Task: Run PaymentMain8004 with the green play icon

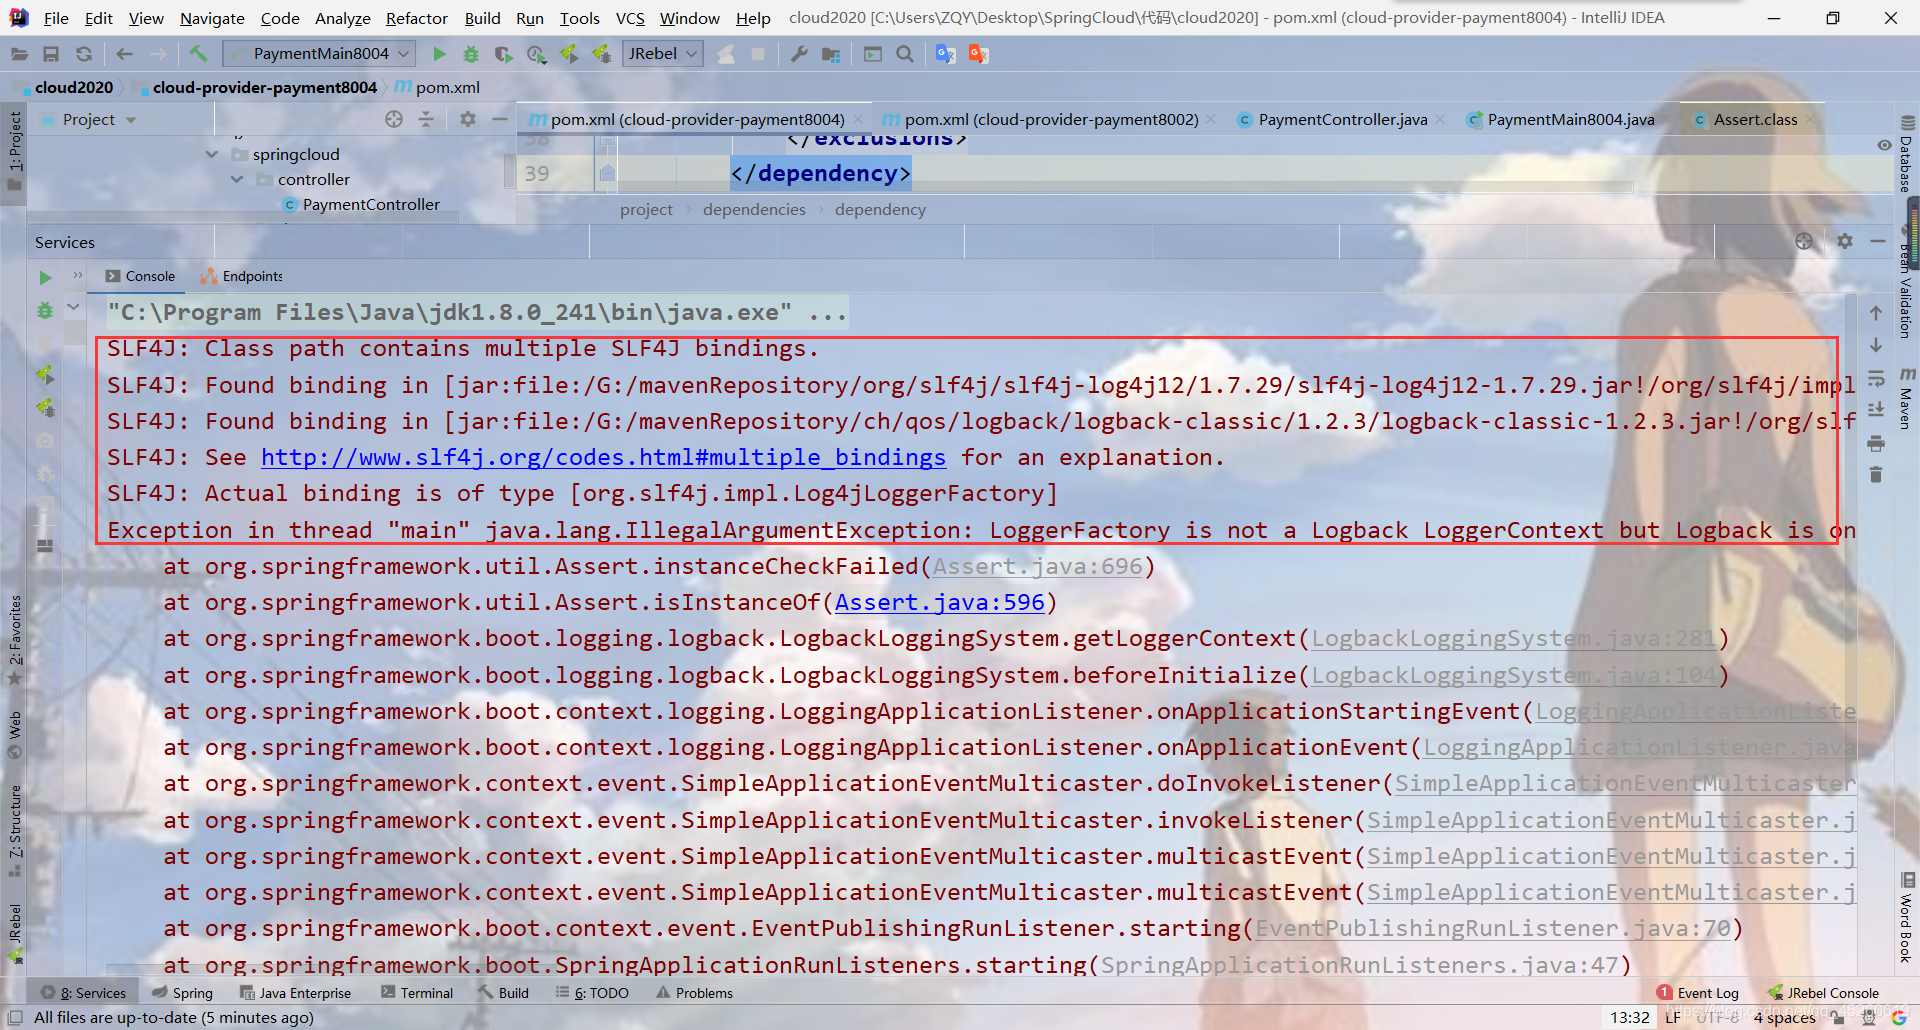Action: point(439,54)
